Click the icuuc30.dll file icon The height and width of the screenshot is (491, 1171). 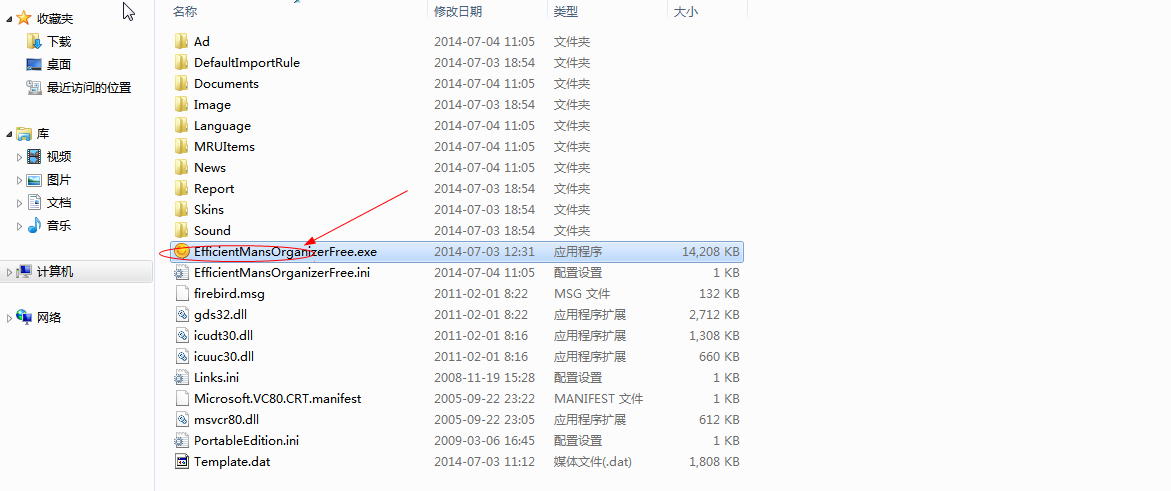[x=181, y=356]
